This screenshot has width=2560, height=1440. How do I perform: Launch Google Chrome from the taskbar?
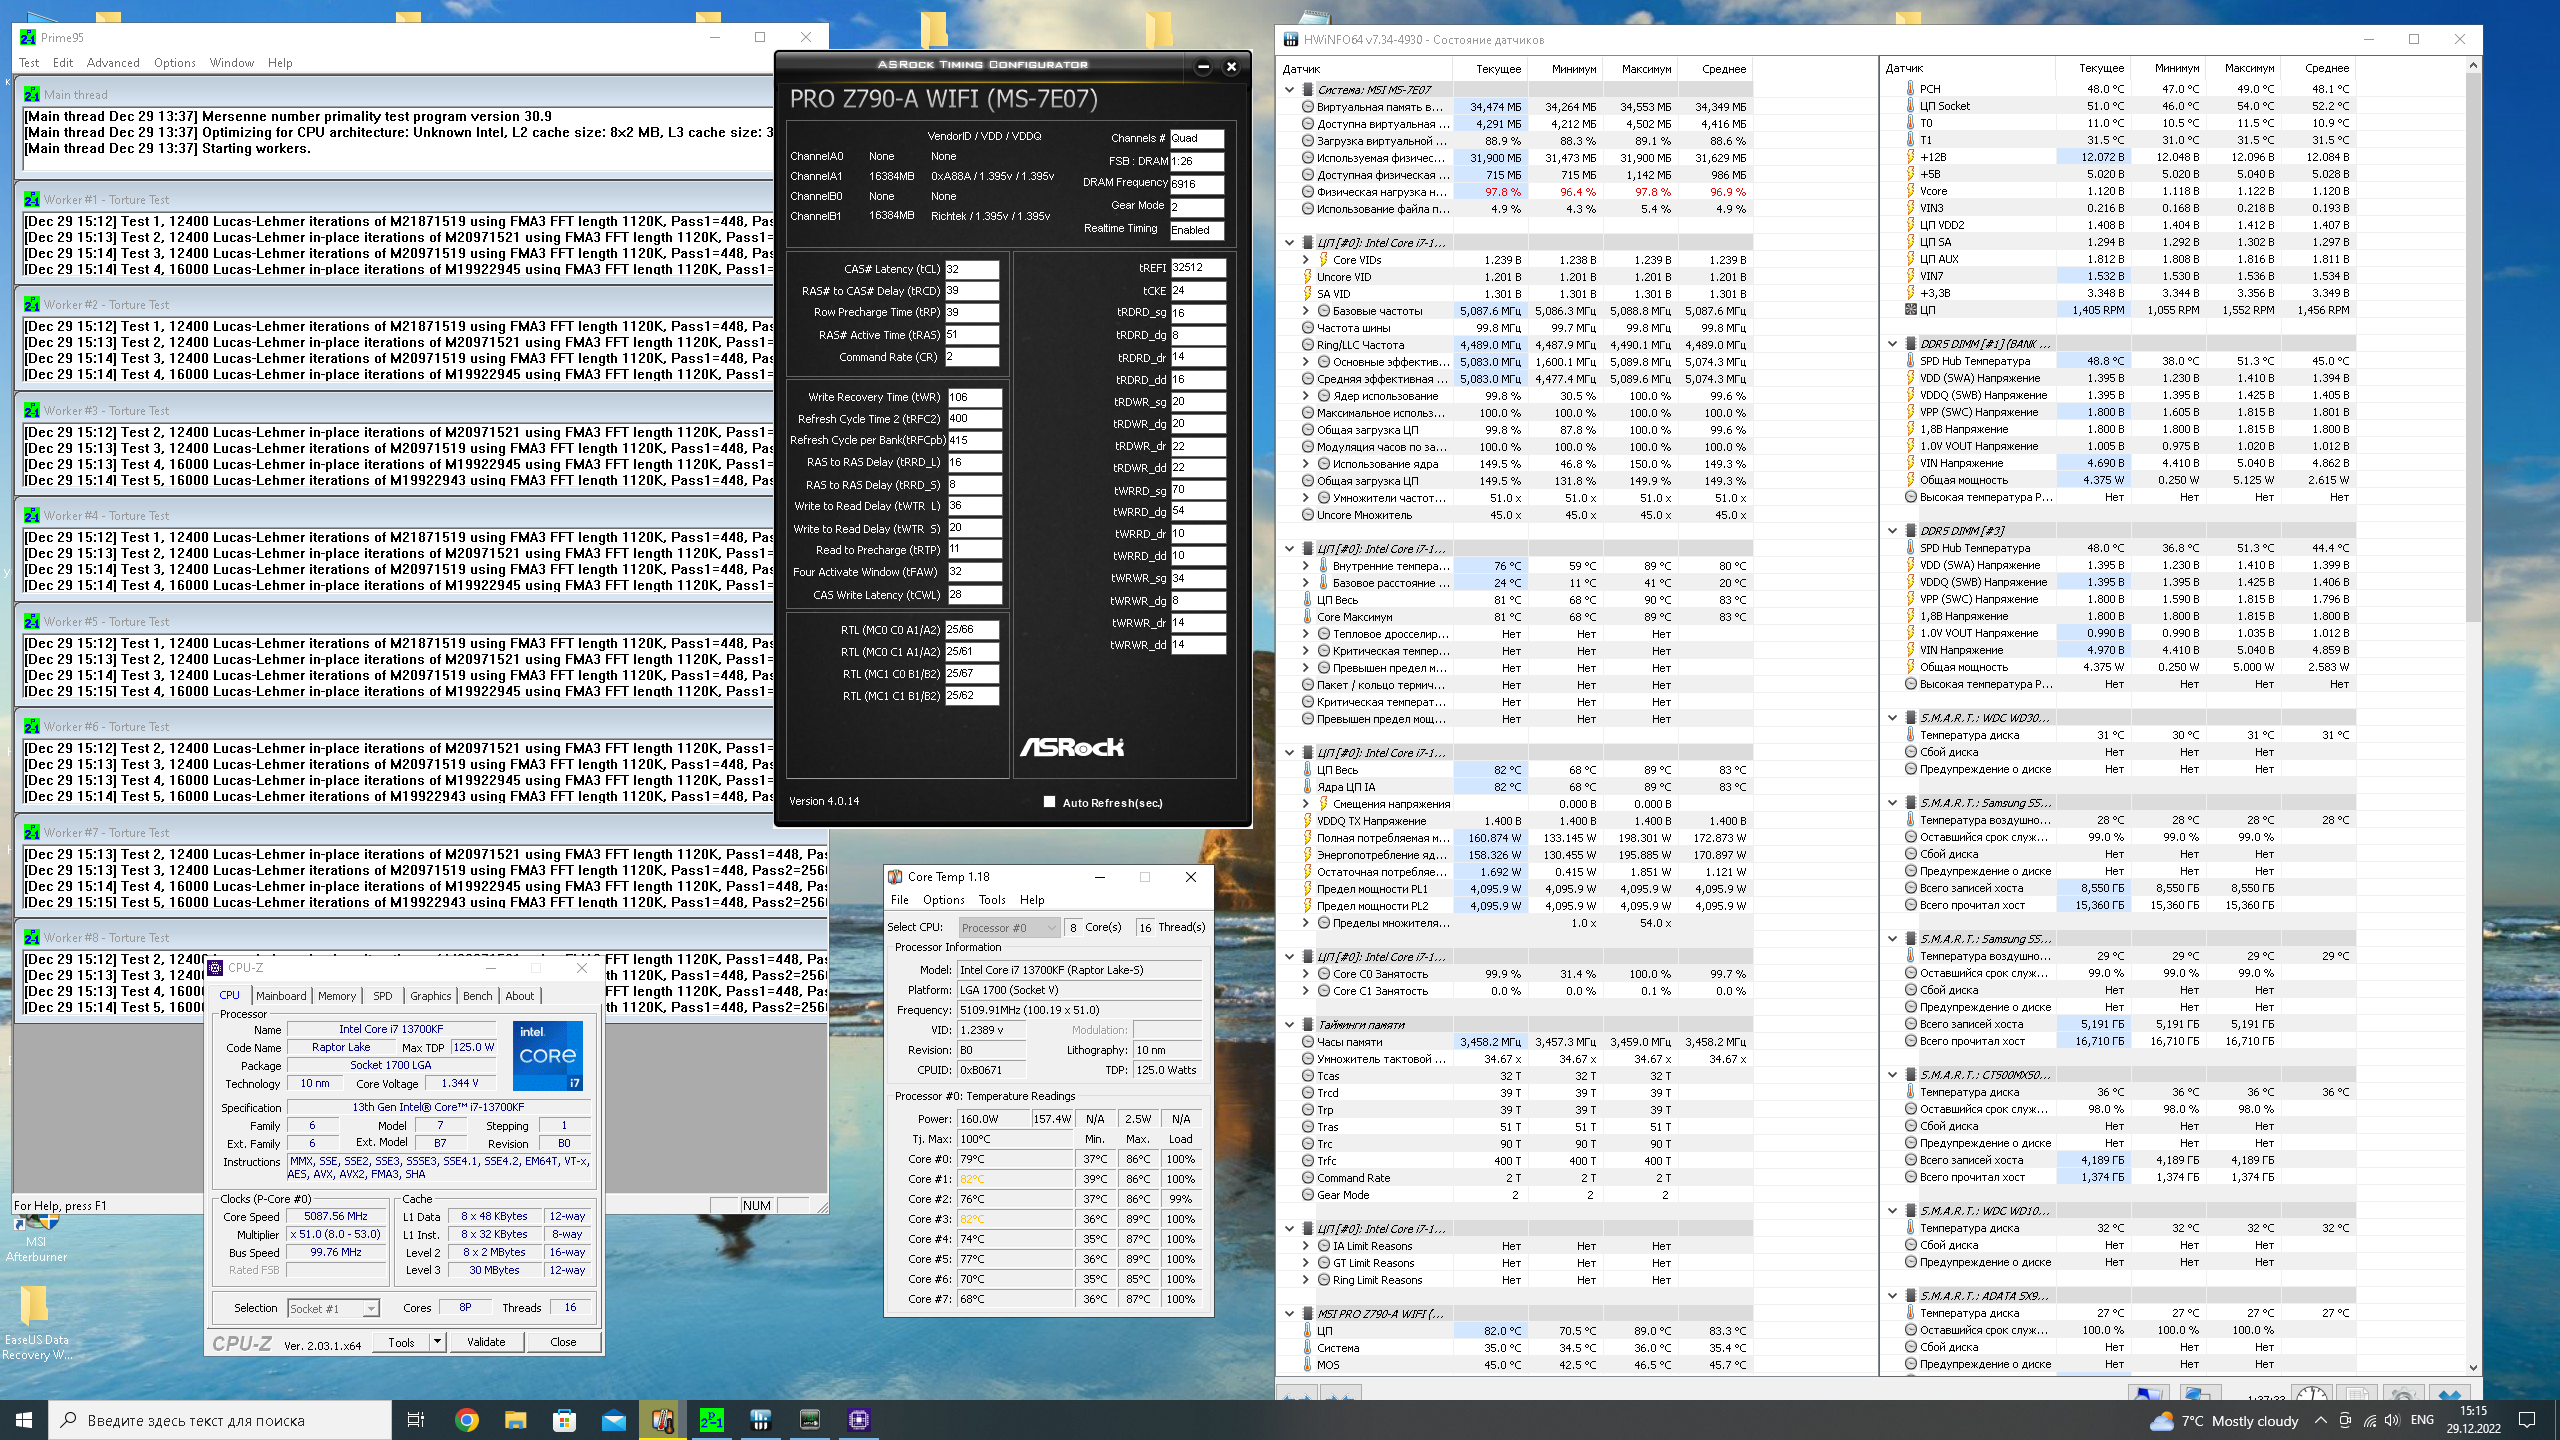pos(466,1420)
